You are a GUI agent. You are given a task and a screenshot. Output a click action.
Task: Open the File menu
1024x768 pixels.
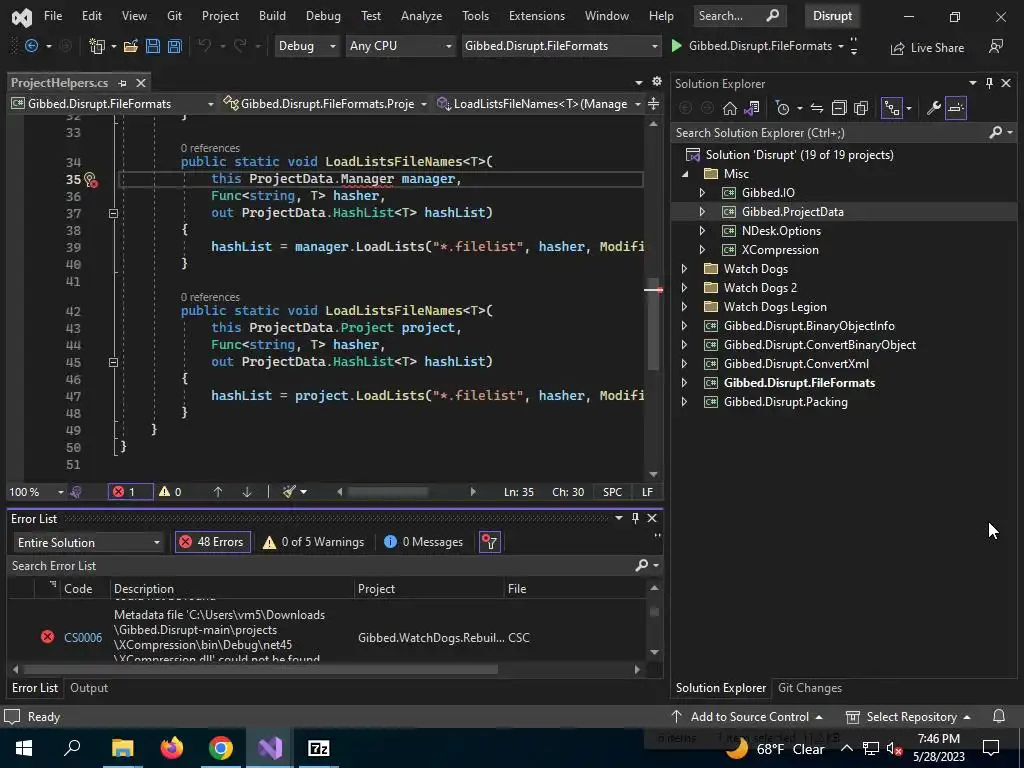click(53, 16)
